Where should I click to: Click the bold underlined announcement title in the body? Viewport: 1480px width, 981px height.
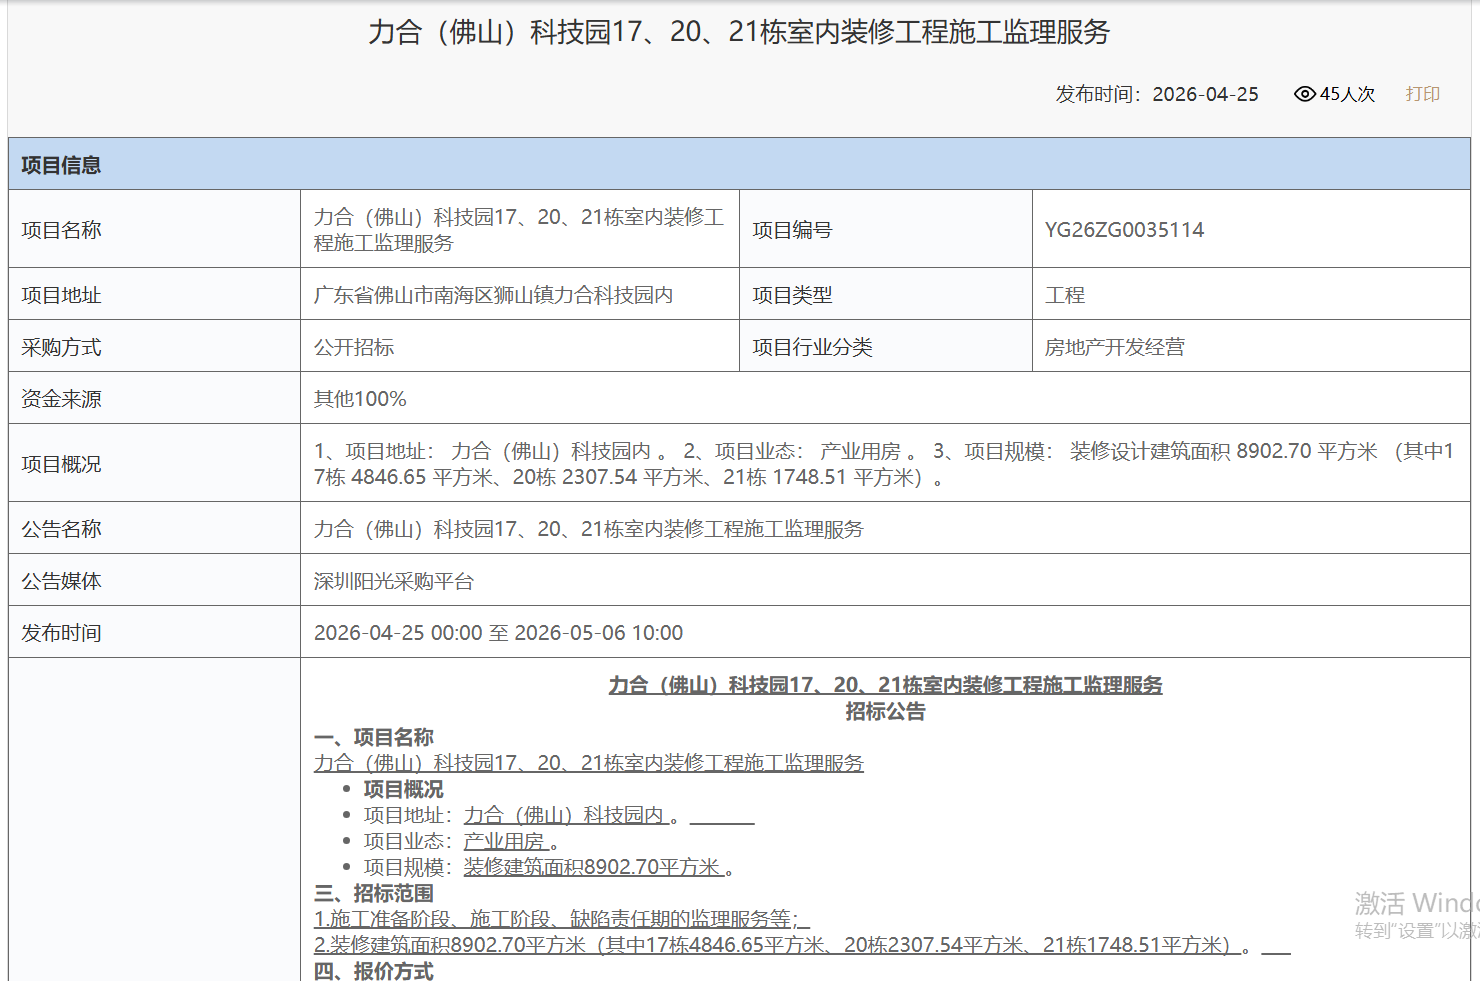coord(885,685)
